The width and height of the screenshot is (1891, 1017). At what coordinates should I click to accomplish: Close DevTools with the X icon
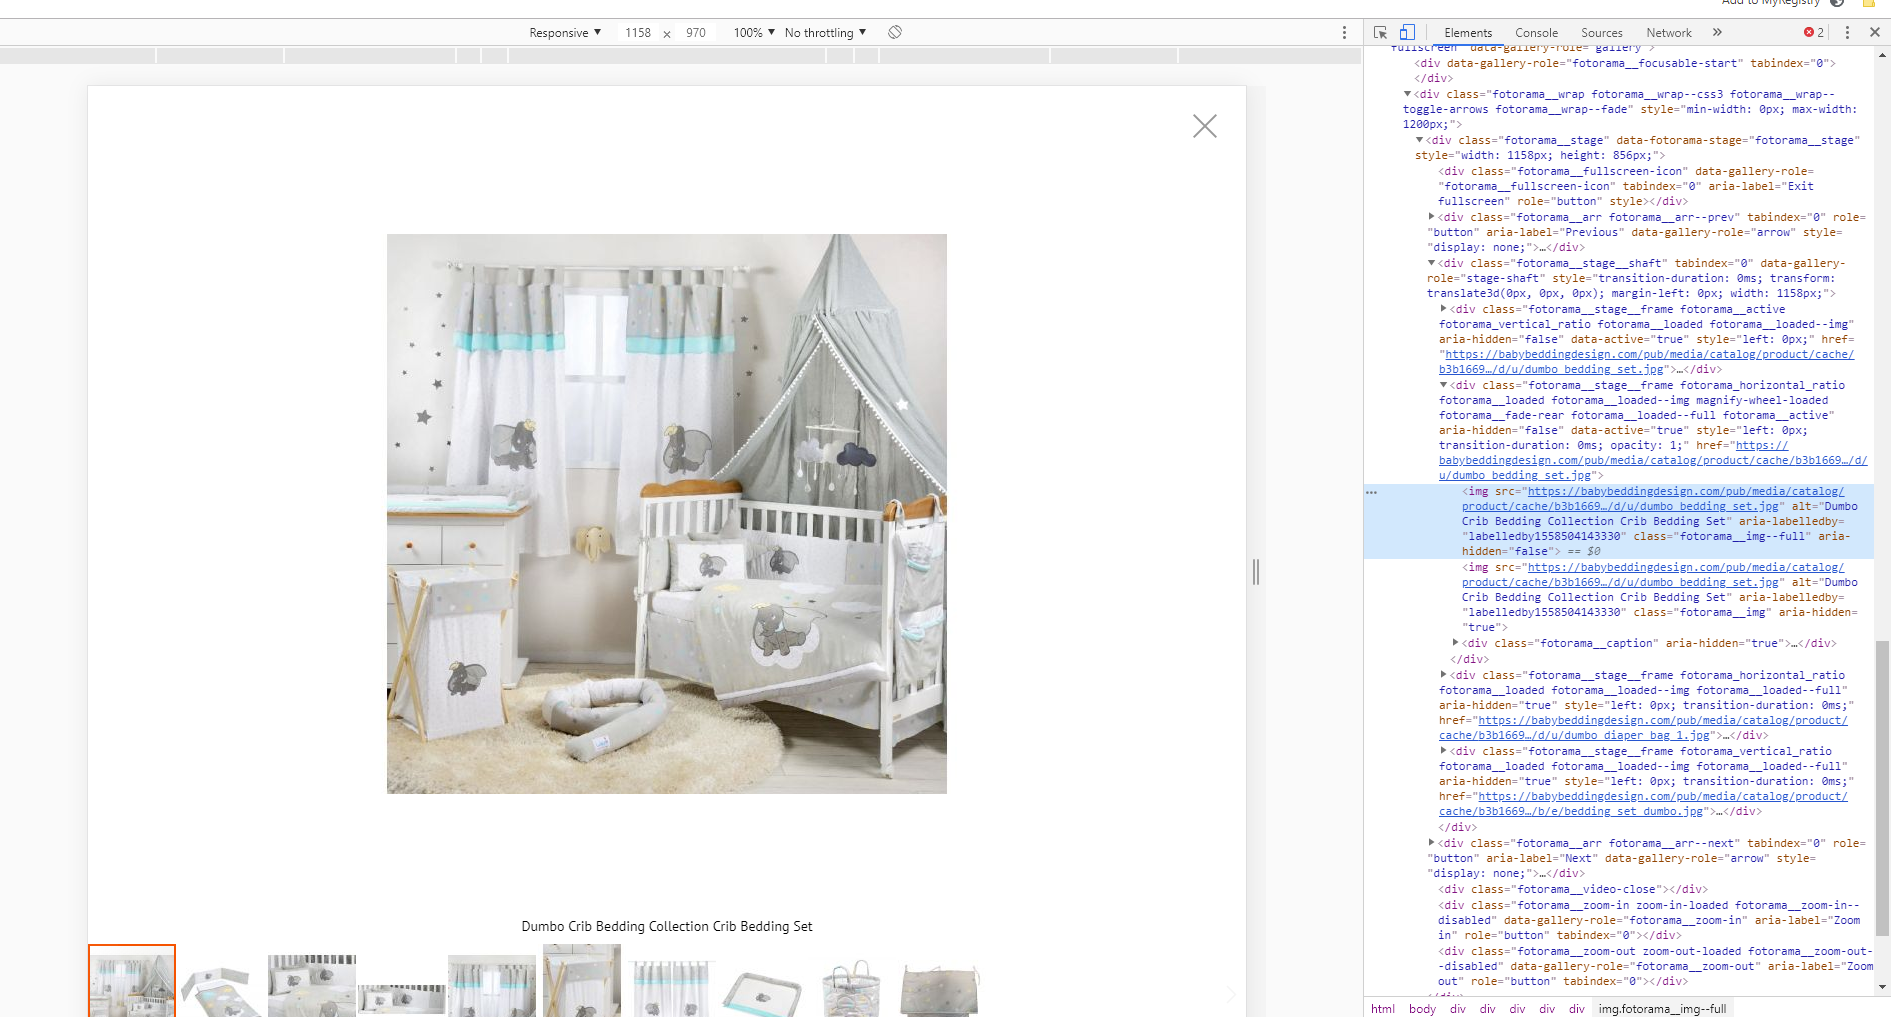pos(1875,31)
